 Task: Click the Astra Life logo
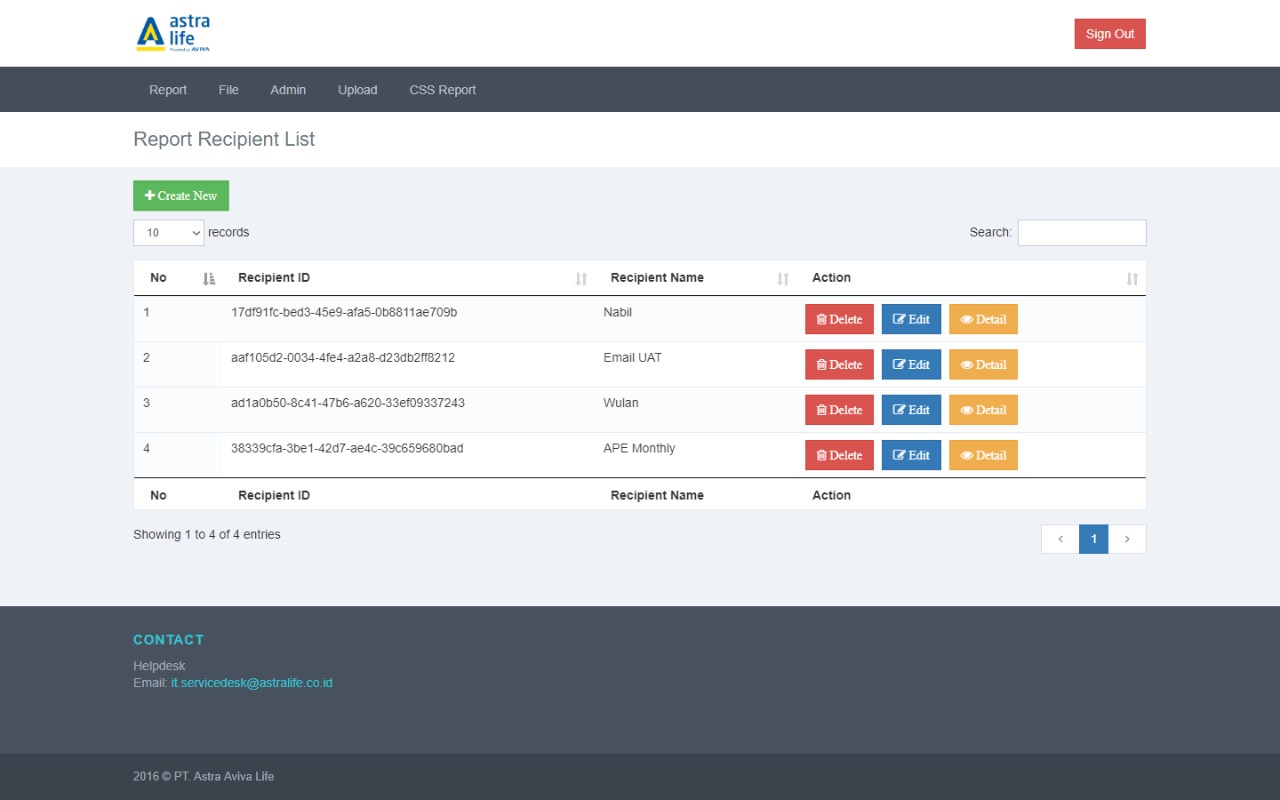click(173, 33)
